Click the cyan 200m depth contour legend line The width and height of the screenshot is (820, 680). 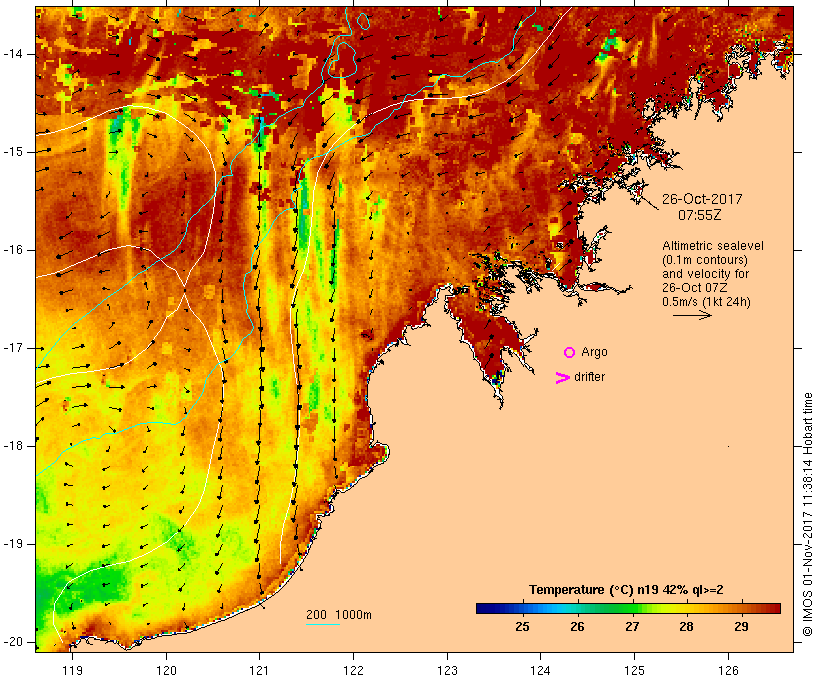point(323,624)
